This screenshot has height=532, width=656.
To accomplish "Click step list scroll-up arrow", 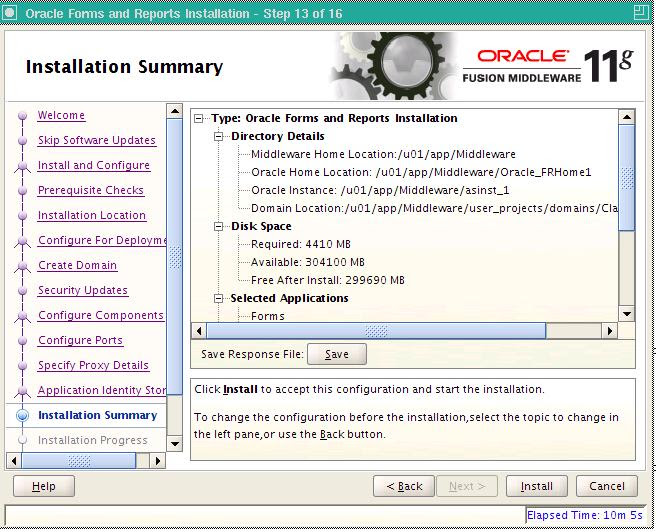I will pyautogui.click(x=174, y=111).
